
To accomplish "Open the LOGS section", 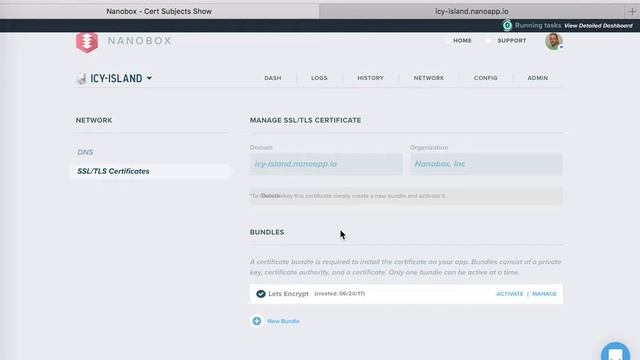I will coord(319,78).
